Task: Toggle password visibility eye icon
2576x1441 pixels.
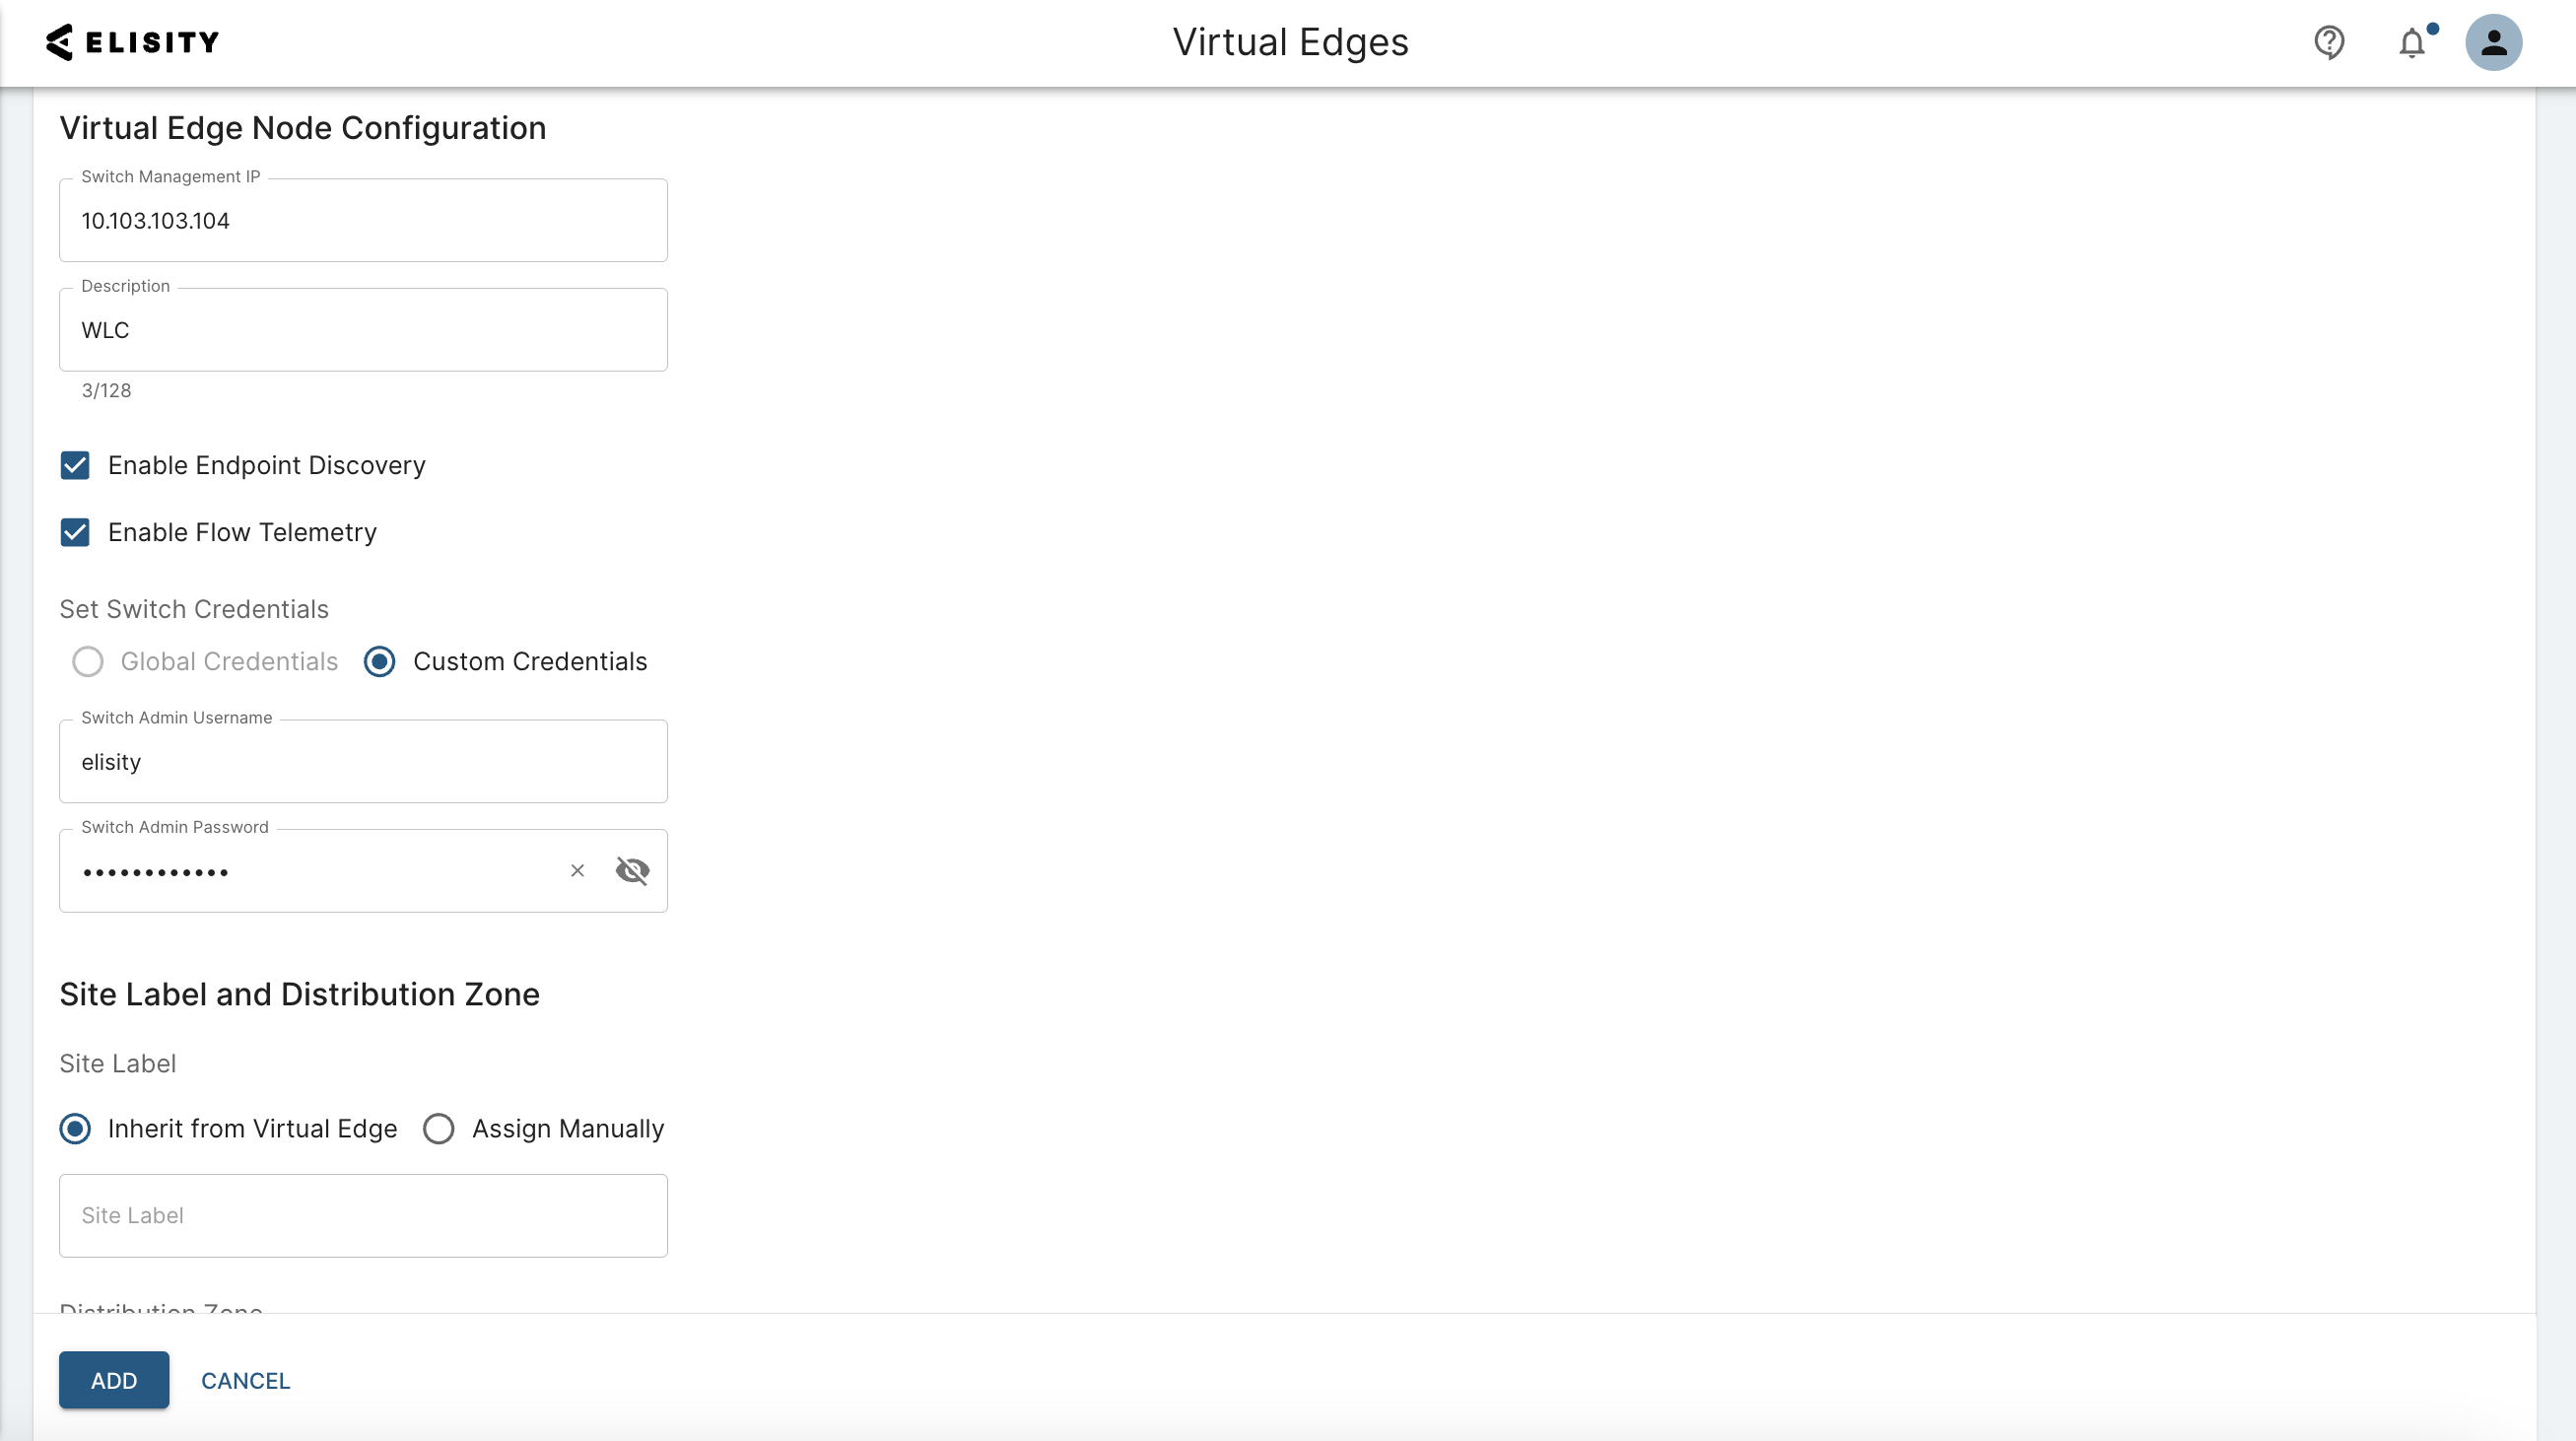Action: coord(632,871)
